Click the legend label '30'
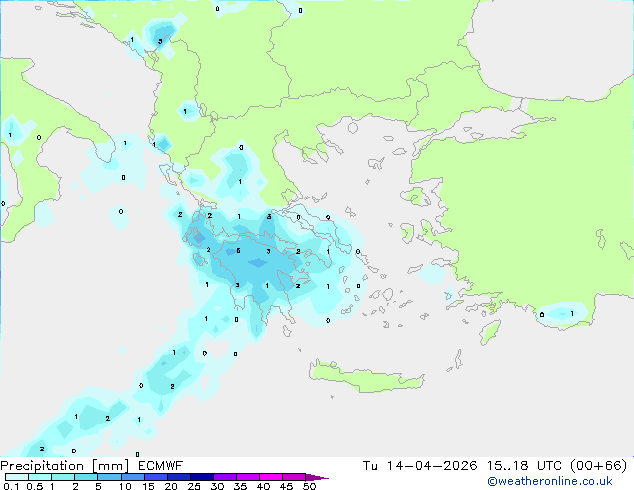This screenshot has height=490, width=634. point(217,486)
